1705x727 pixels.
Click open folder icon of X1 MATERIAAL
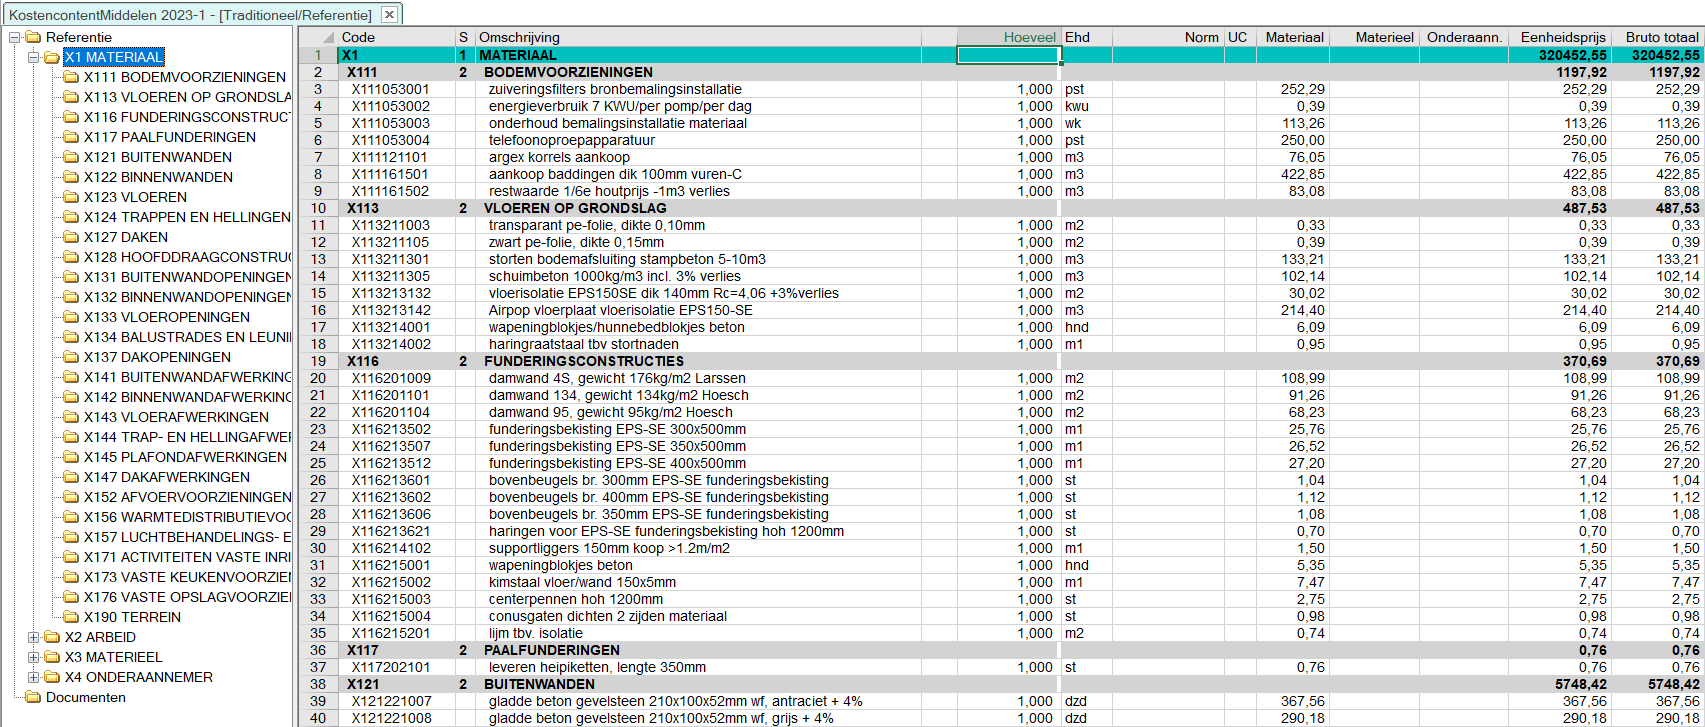(x=52, y=57)
